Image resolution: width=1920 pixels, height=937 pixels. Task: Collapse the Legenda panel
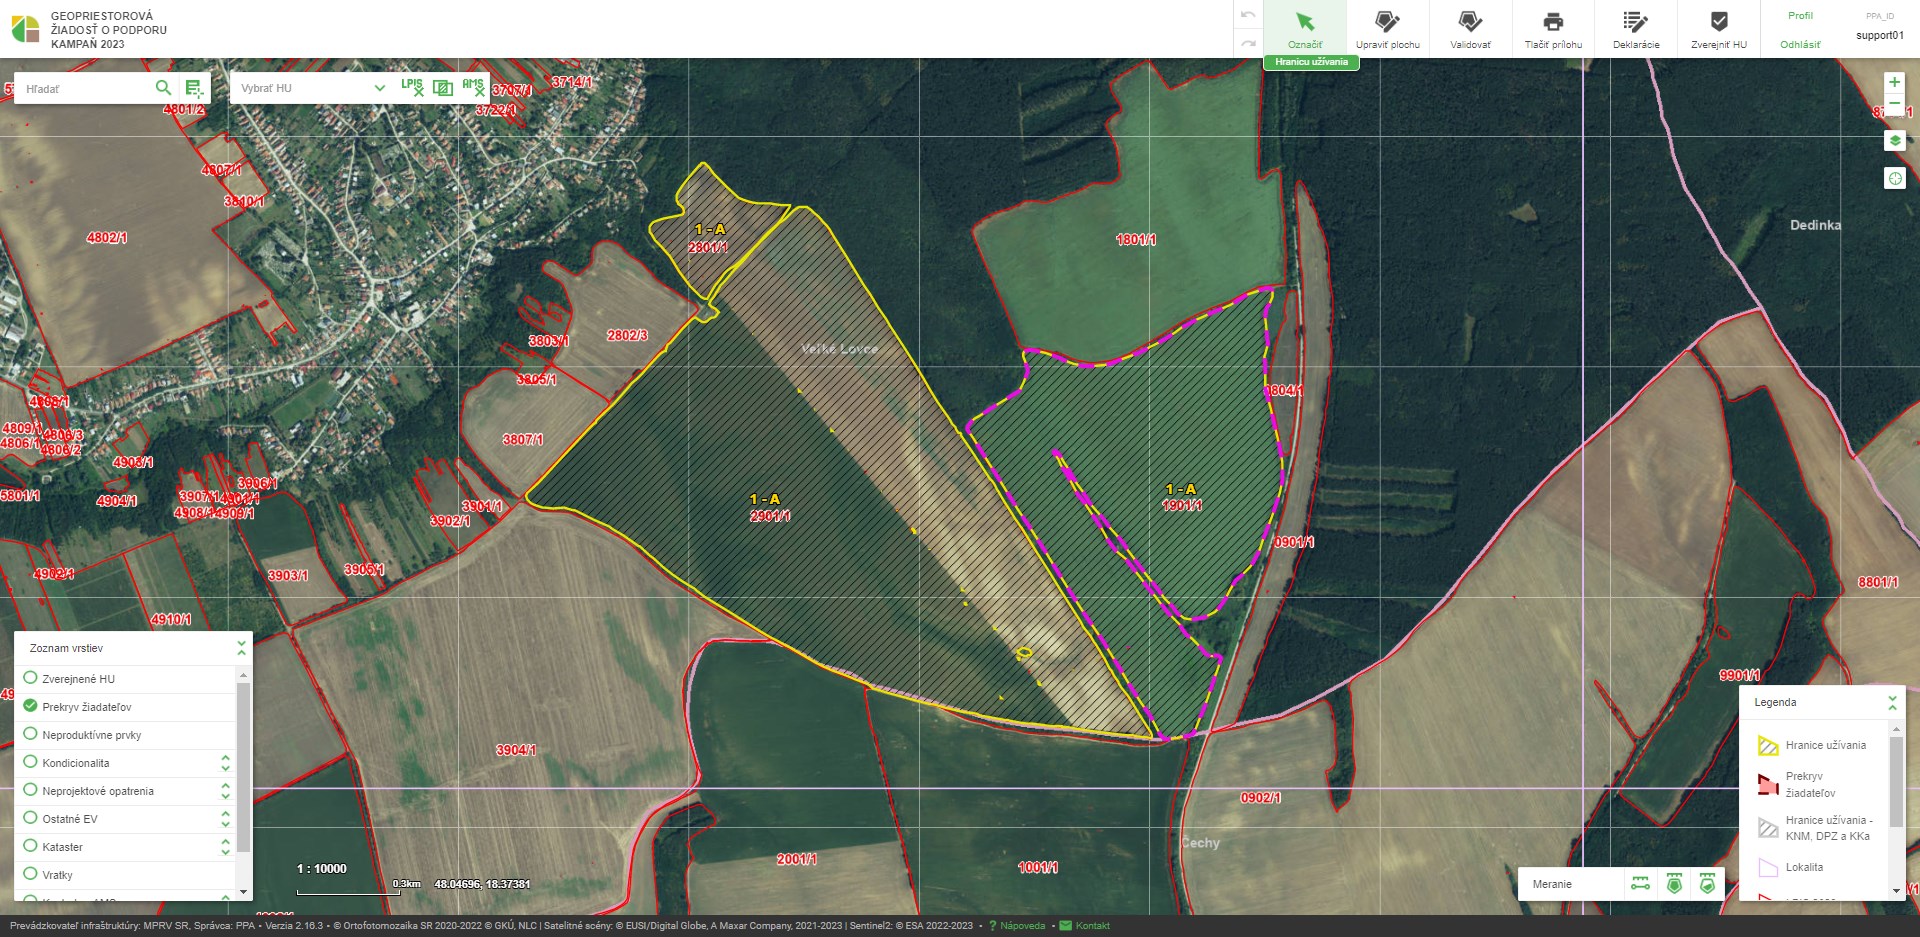[1892, 702]
